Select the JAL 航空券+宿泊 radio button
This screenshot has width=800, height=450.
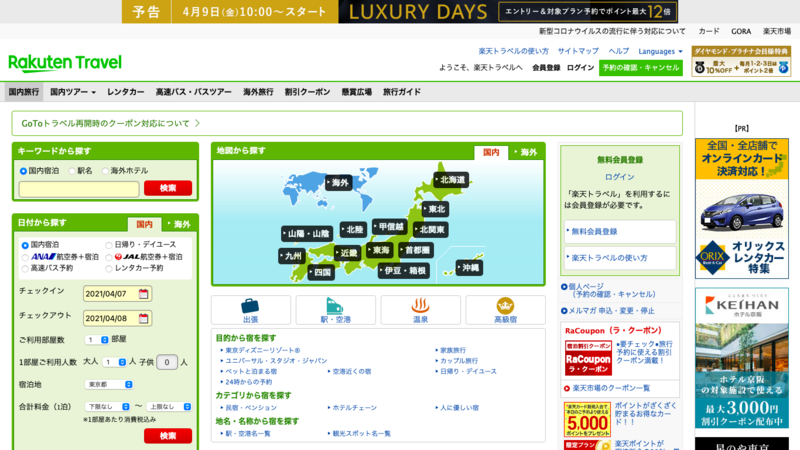(x=109, y=258)
